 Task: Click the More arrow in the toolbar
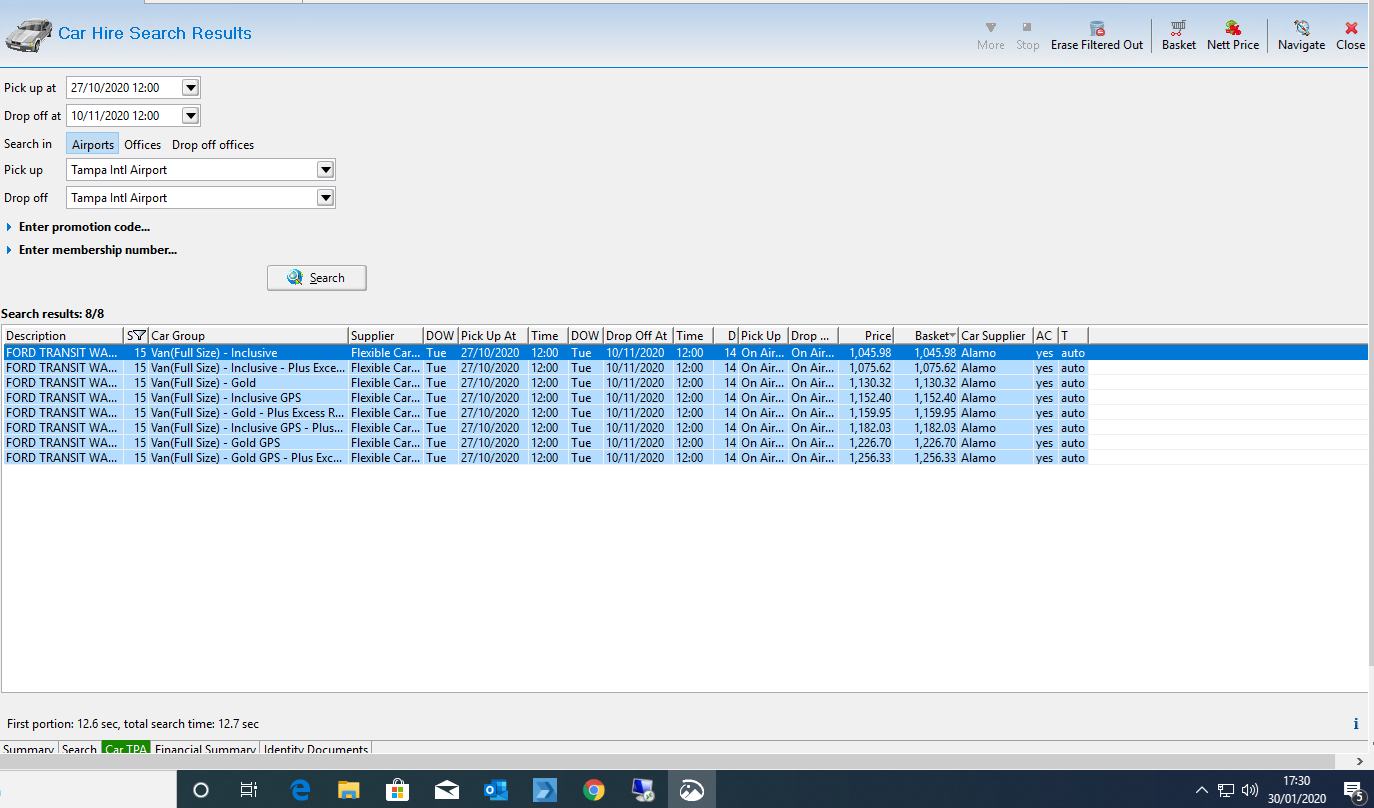(991, 28)
